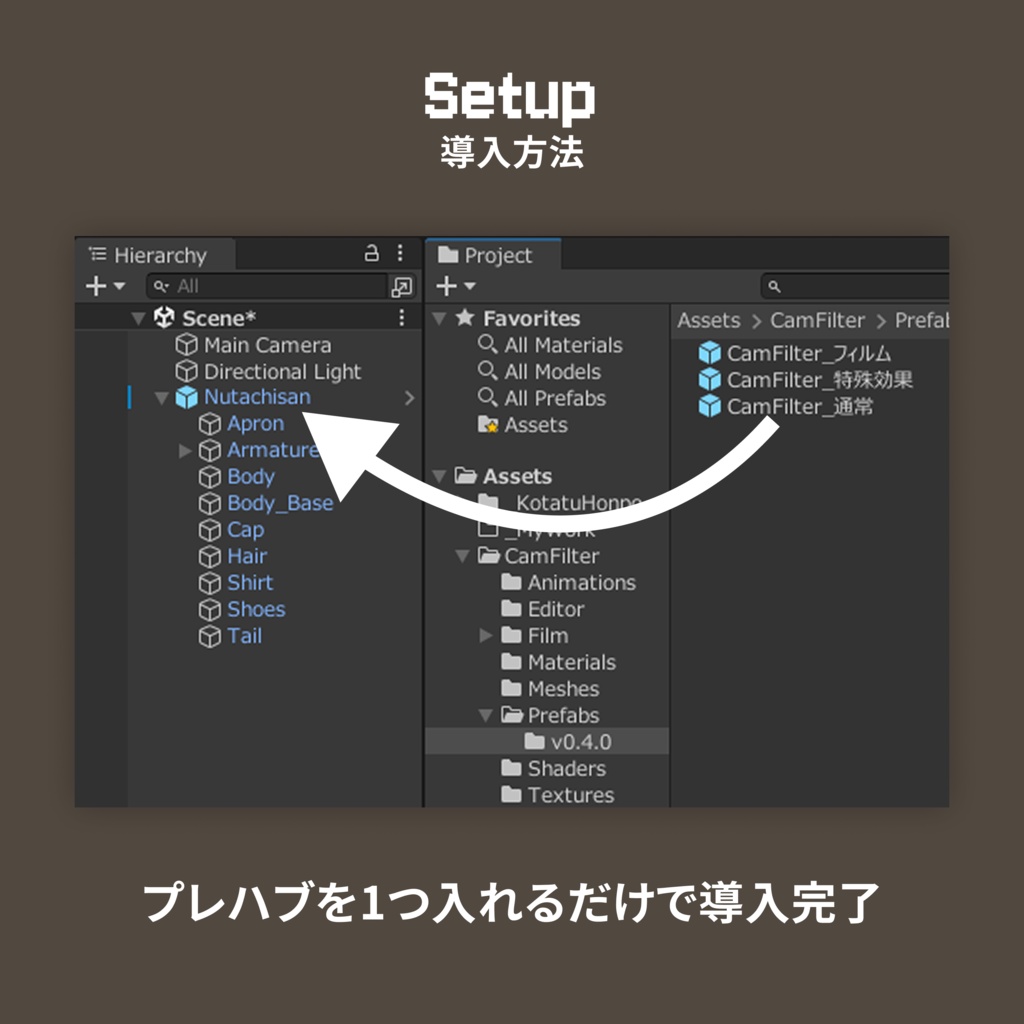Screen dimensions: 1024x1024
Task: Click the CamFilter breadcrumb link
Action: pyautogui.click(x=817, y=321)
